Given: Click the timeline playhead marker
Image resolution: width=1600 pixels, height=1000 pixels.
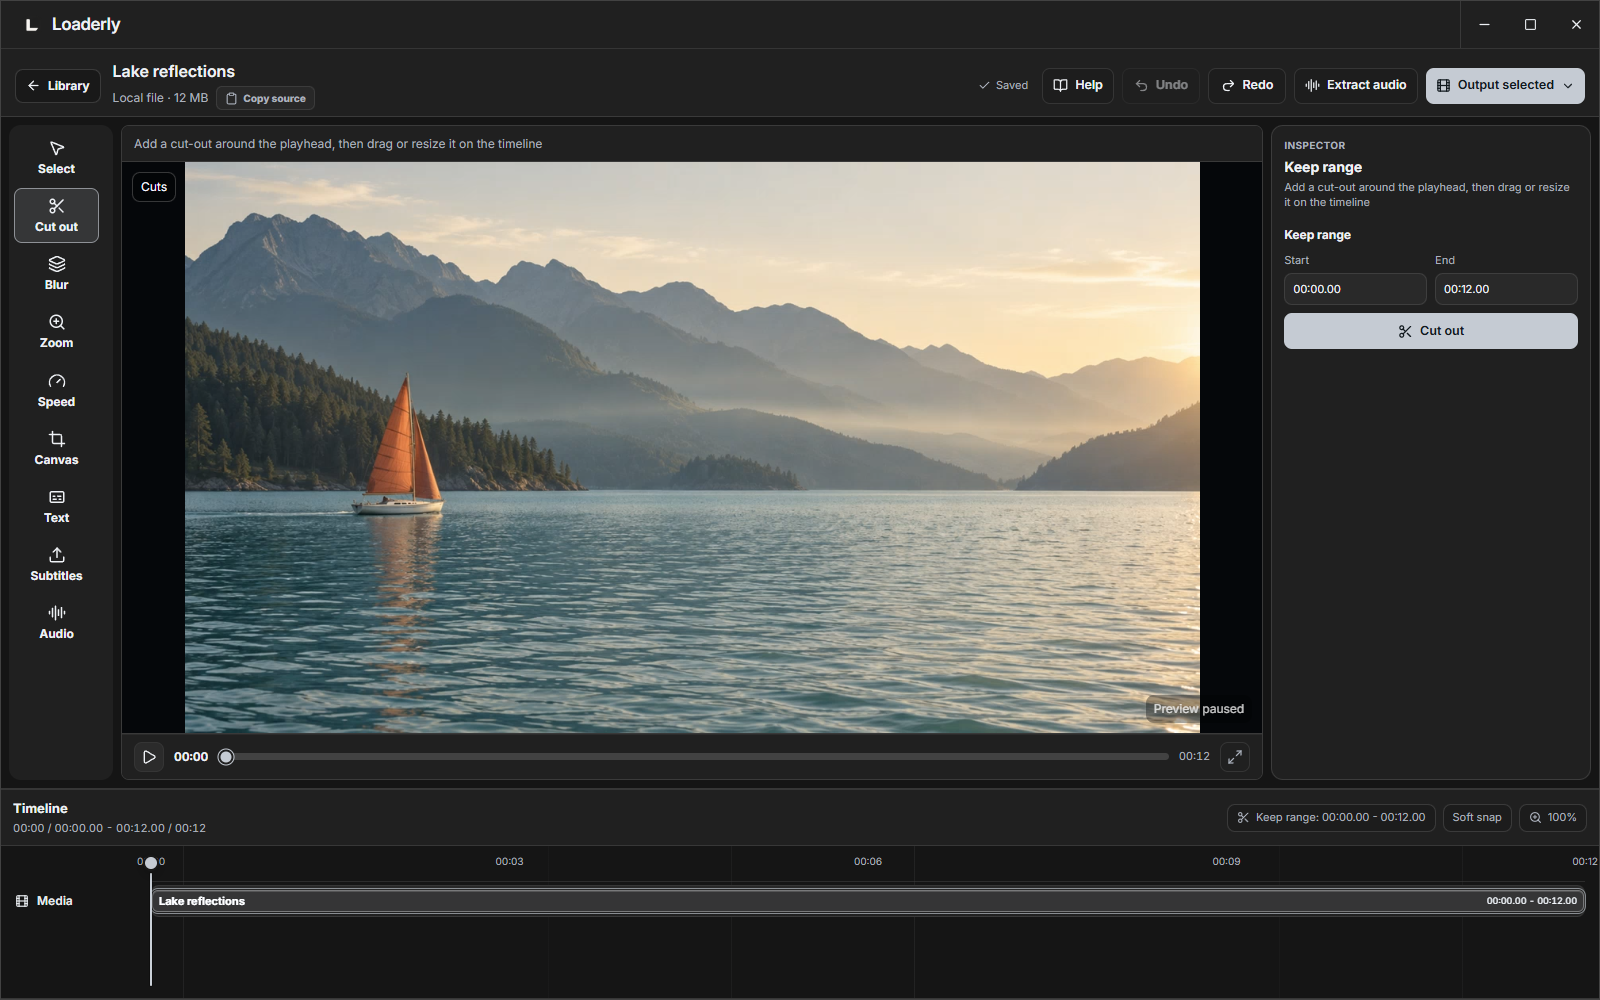Looking at the screenshot, I should click(151, 862).
